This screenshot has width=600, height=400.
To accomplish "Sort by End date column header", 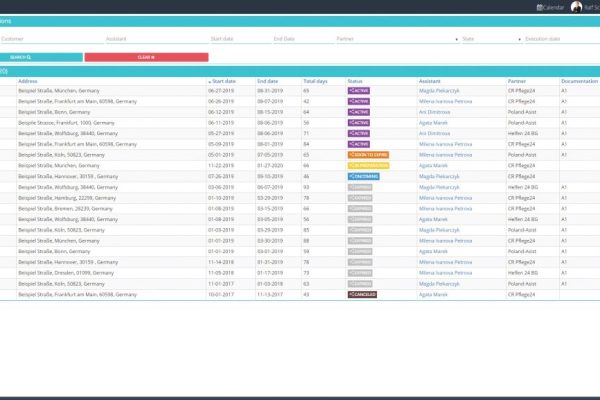I will (x=267, y=81).
